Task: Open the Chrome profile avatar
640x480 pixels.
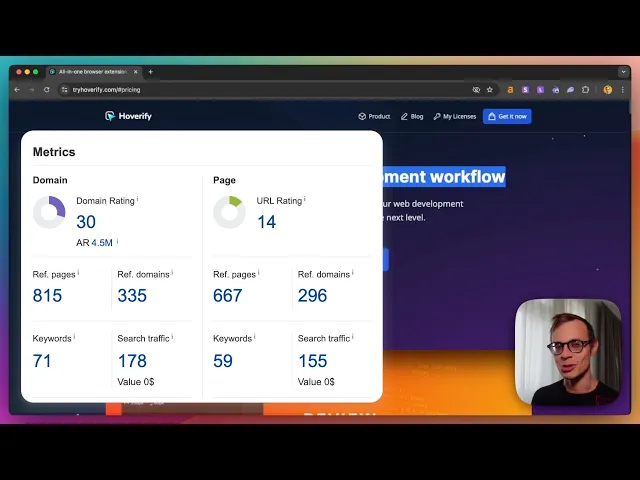Action: click(608, 90)
